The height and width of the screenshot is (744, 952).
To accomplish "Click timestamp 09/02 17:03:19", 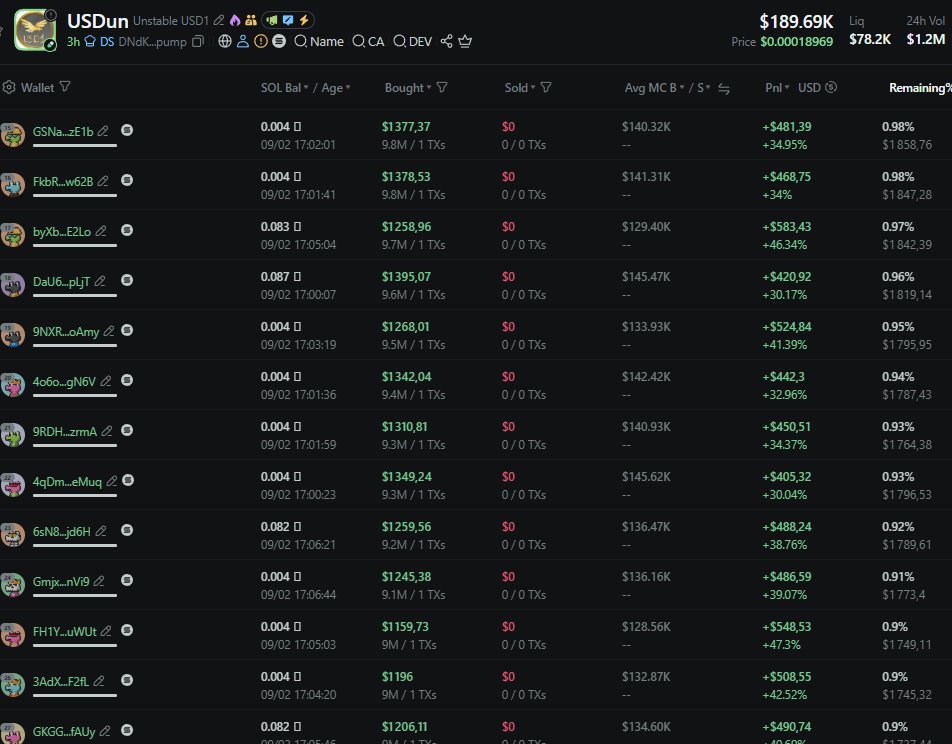I will (298, 344).
